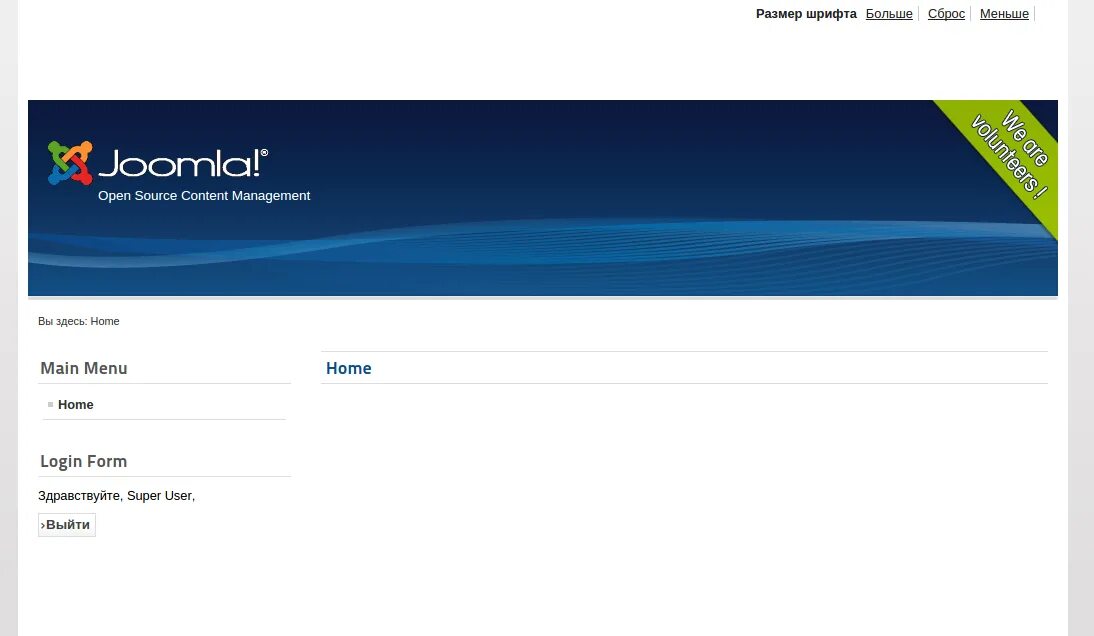The height and width of the screenshot is (636, 1094).
Task: Increase font size with Больше link
Action: tap(889, 14)
